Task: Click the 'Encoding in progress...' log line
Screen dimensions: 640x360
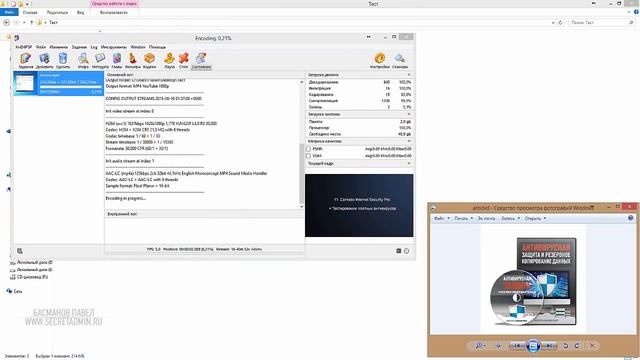Action: [x=126, y=198]
